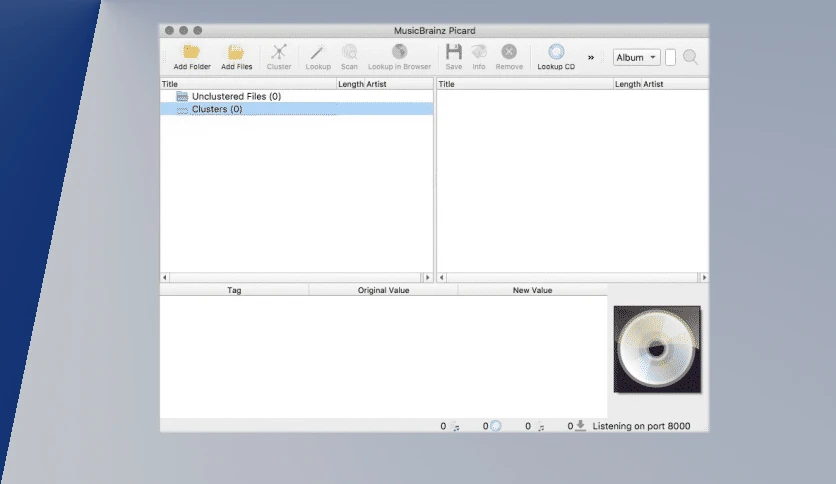Click the files count music note icon
Screen dimensions: 836x484
(455, 426)
